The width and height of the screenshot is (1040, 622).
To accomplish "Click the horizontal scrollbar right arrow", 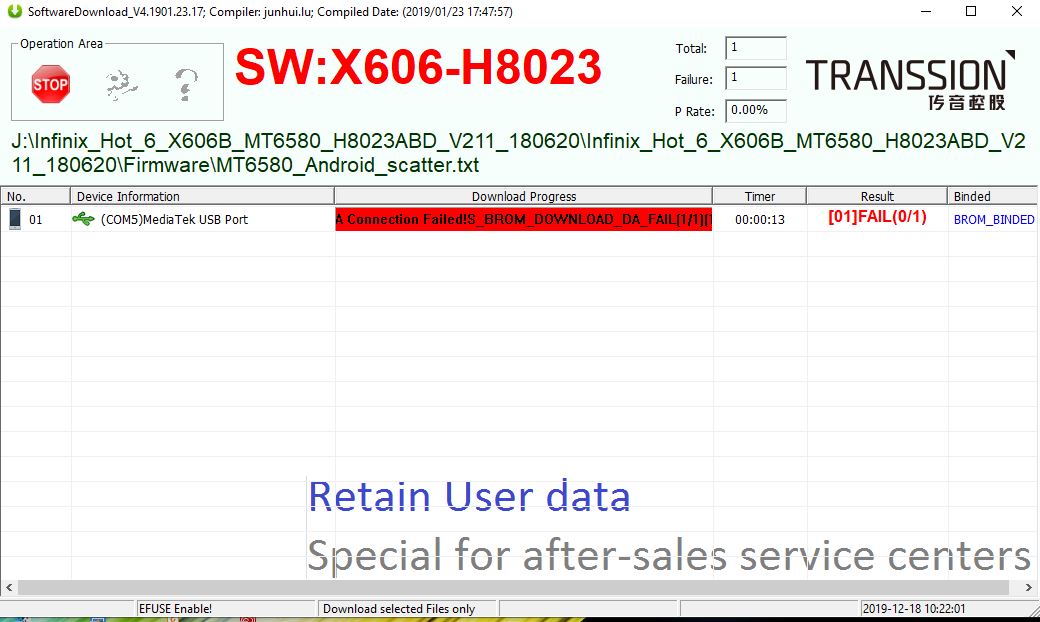I will point(1029,588).
